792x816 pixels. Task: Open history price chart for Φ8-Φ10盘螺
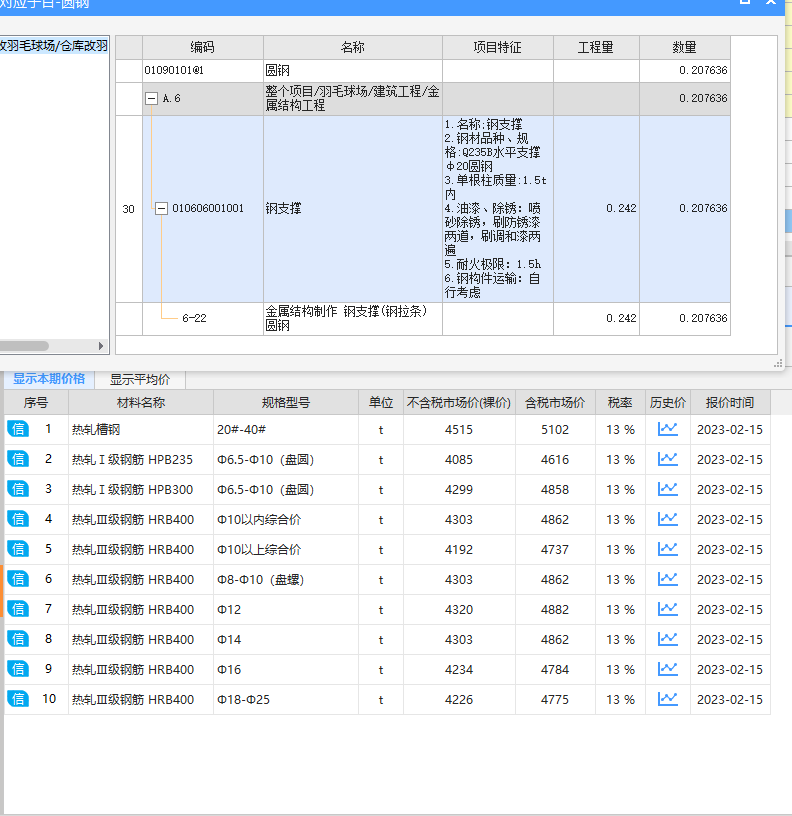[x=668, y=579]
